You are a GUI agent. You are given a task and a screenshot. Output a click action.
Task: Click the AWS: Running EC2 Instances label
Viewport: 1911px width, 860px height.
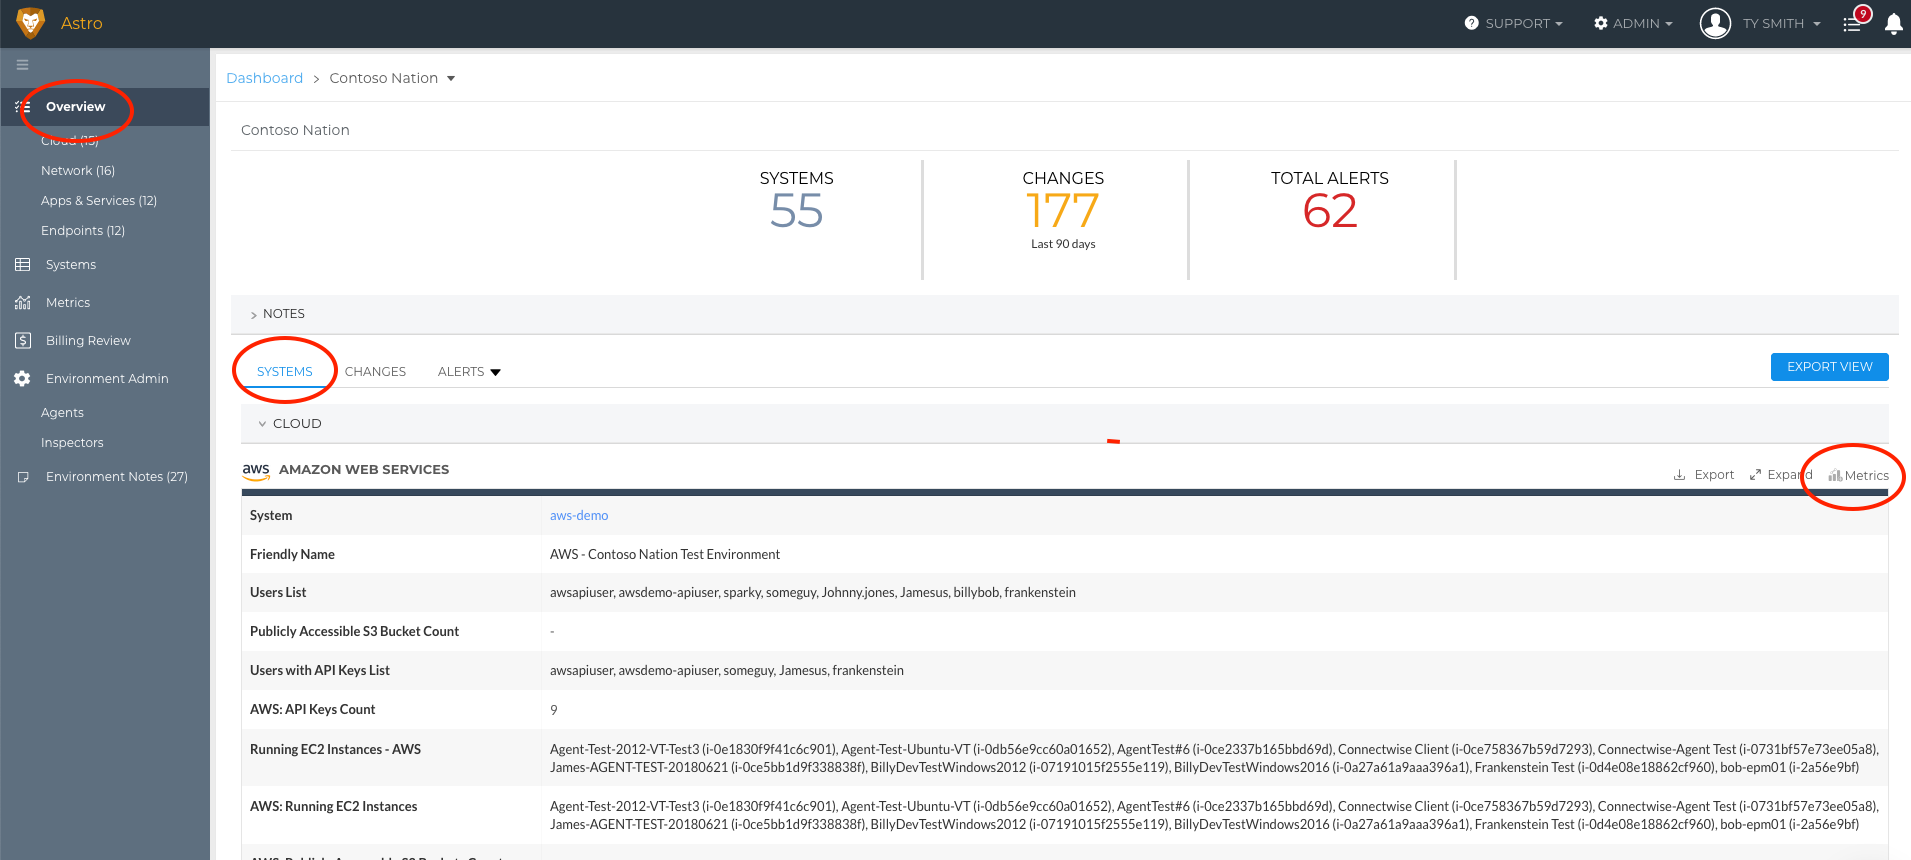click(x=334, y=807)
